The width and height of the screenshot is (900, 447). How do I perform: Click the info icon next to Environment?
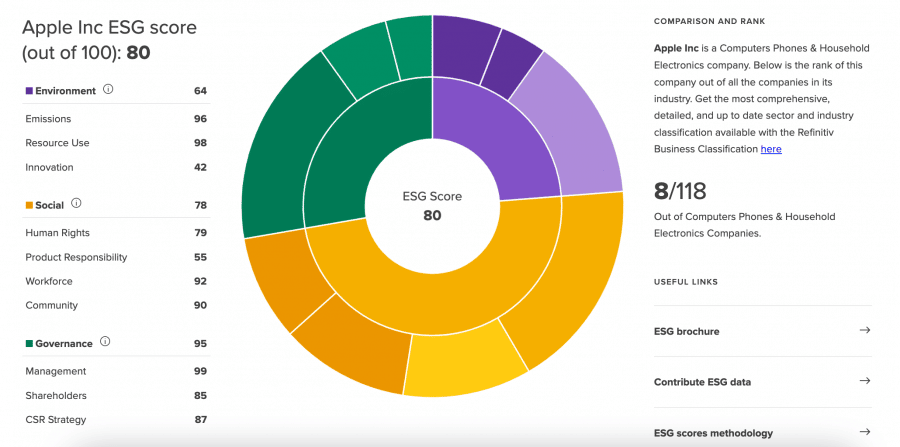coord(108,90)
